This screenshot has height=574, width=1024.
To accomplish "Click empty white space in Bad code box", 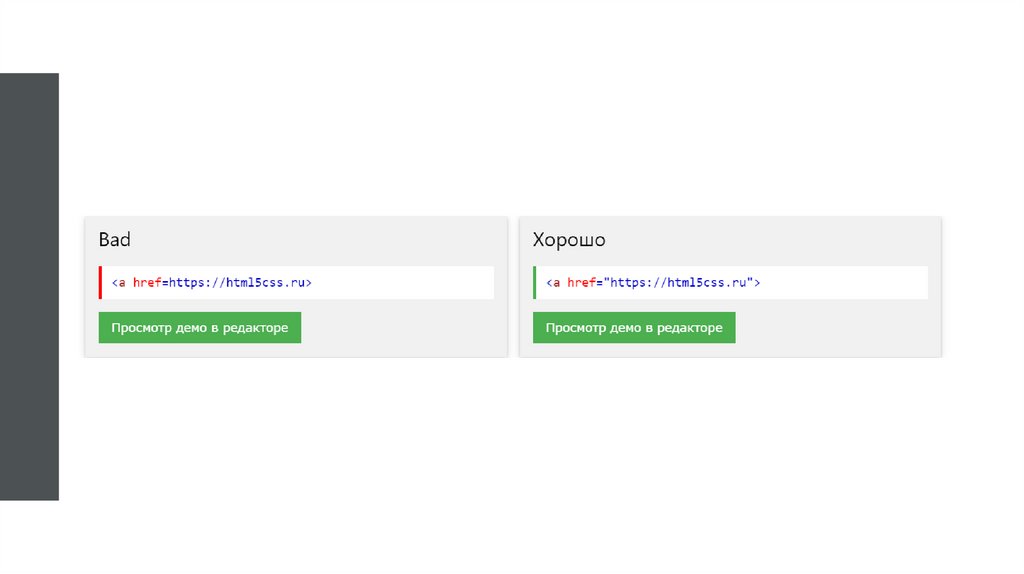I will point(410,283).
